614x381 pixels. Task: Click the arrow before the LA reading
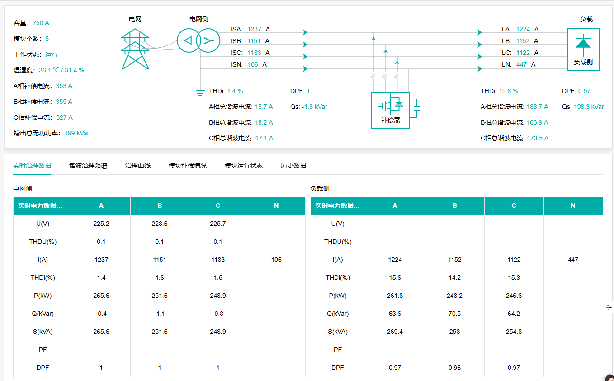[x=479, y=33]
